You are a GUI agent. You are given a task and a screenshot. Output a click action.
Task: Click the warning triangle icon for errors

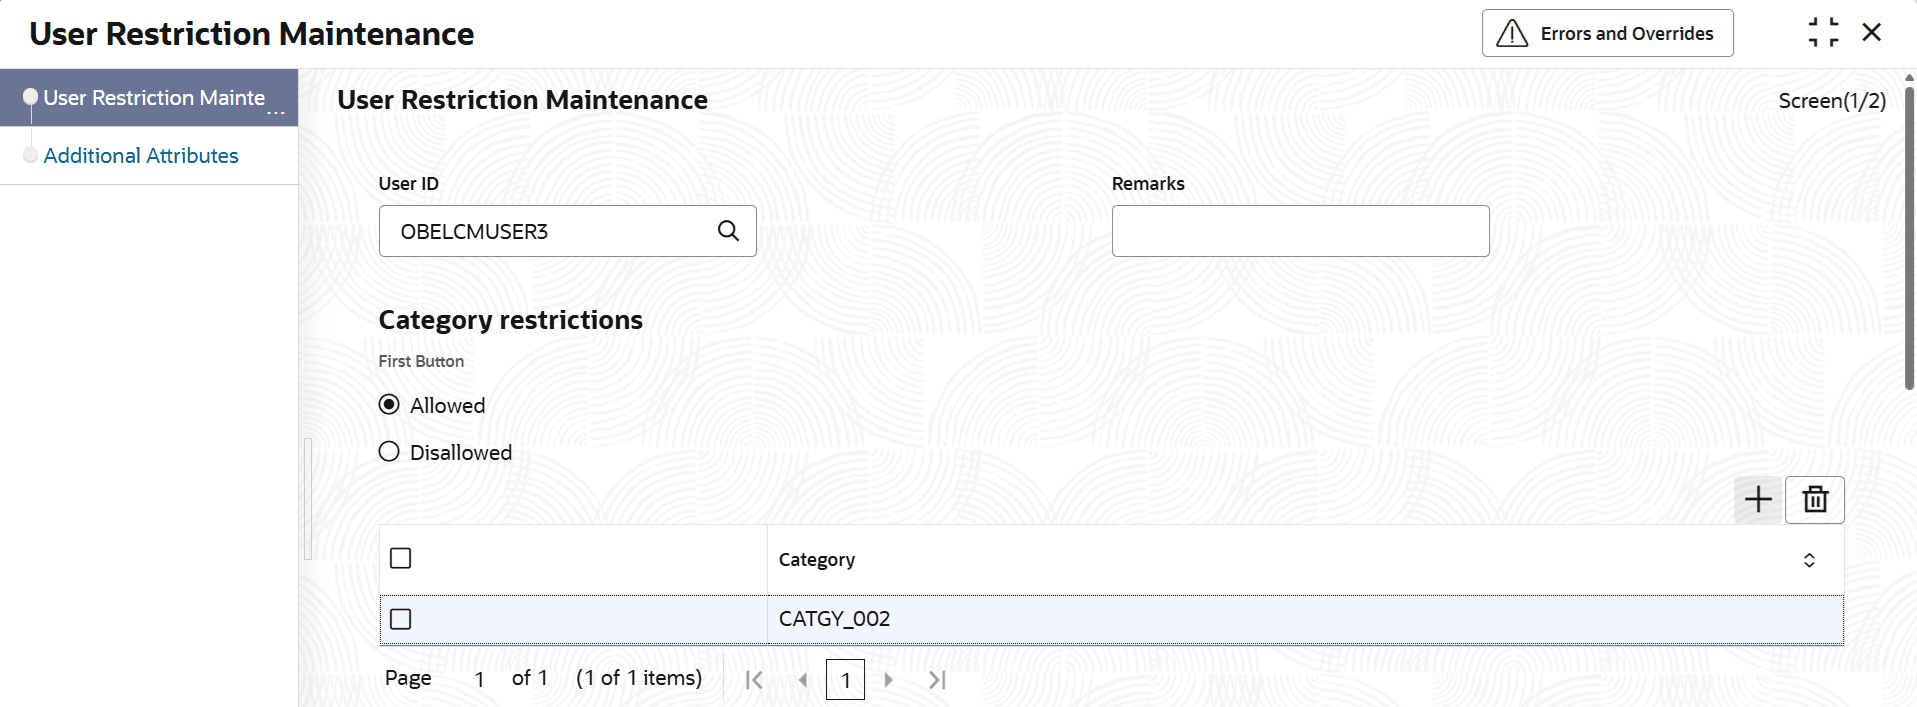(x=1511, y=34)
